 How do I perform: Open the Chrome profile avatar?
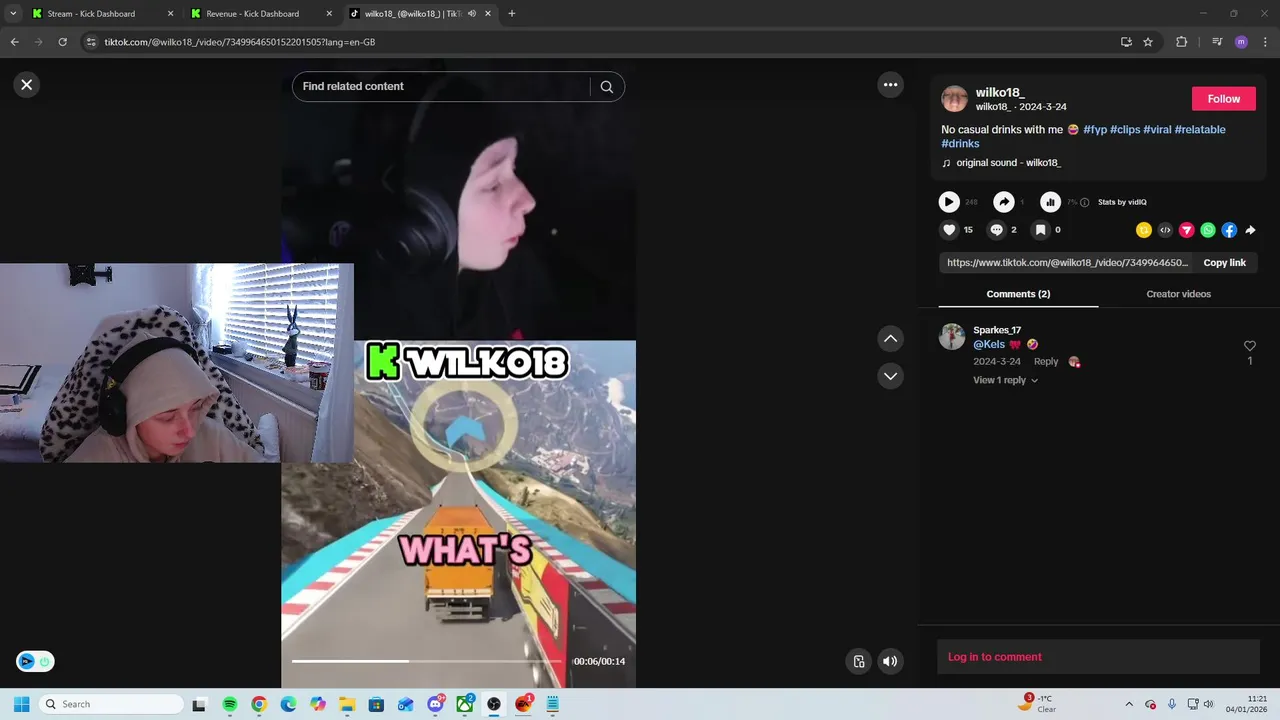tap(1241, 42)
